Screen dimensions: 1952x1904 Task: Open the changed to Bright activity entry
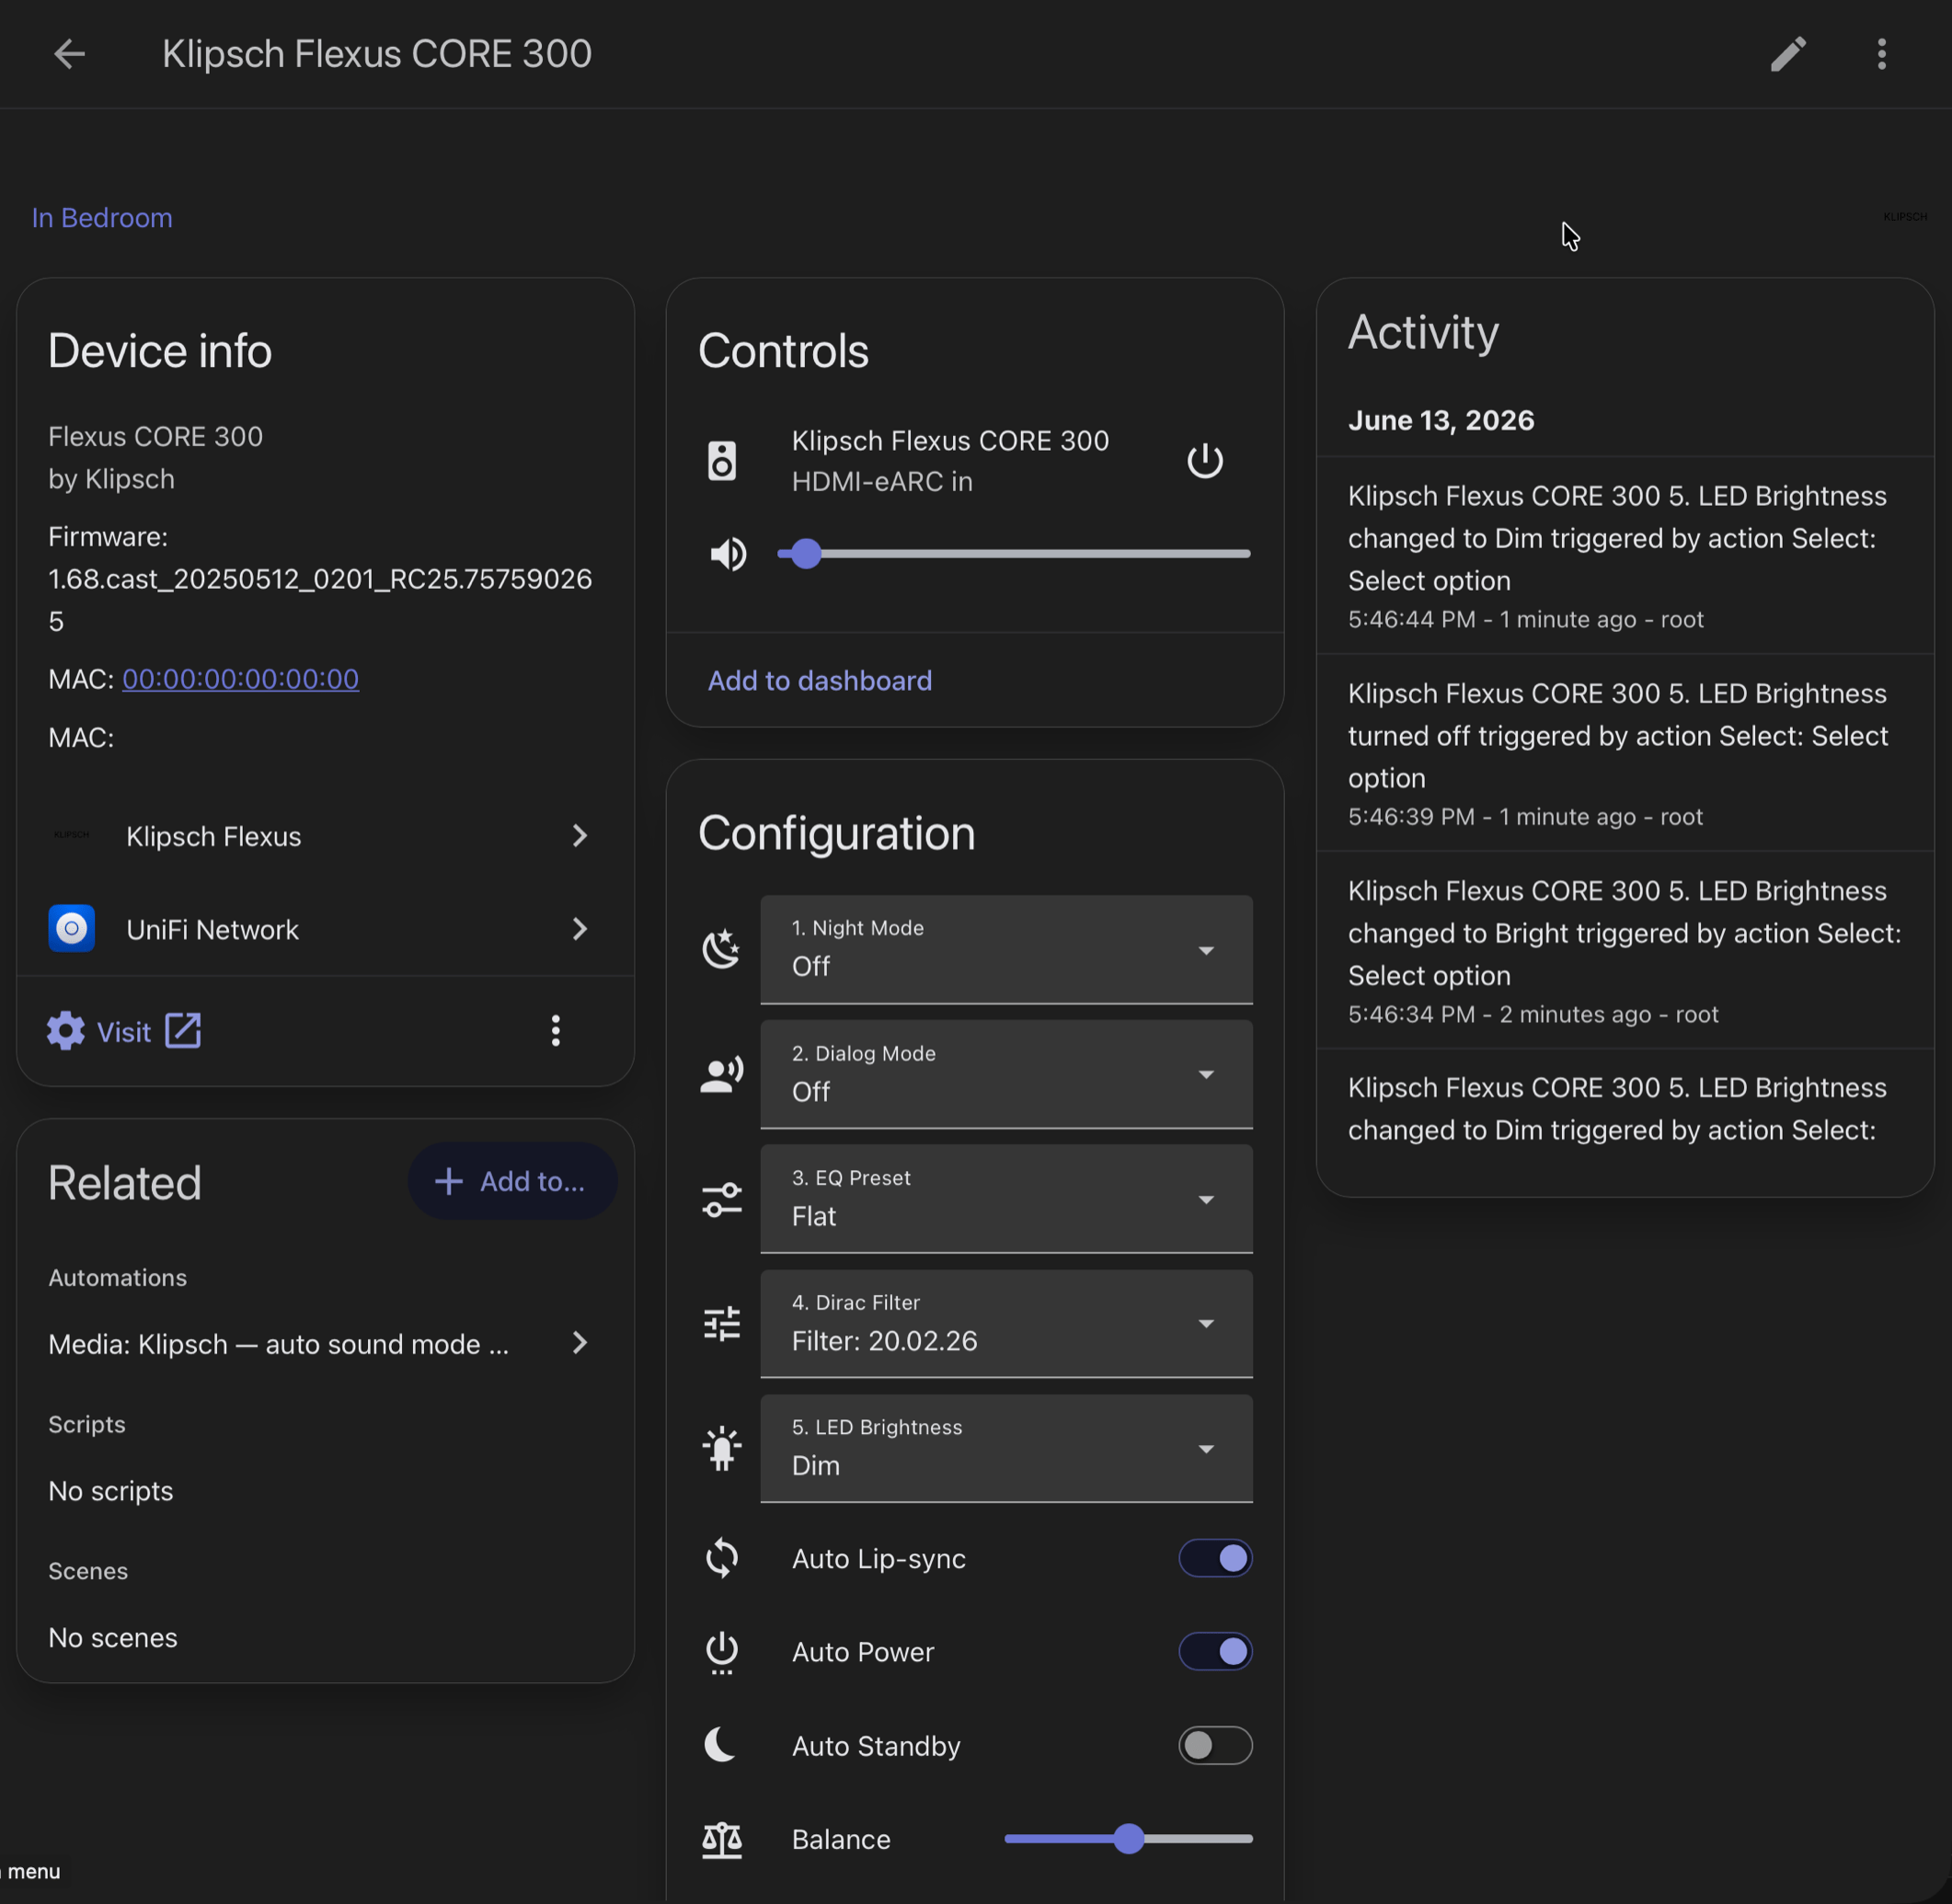coord(1625,950)
